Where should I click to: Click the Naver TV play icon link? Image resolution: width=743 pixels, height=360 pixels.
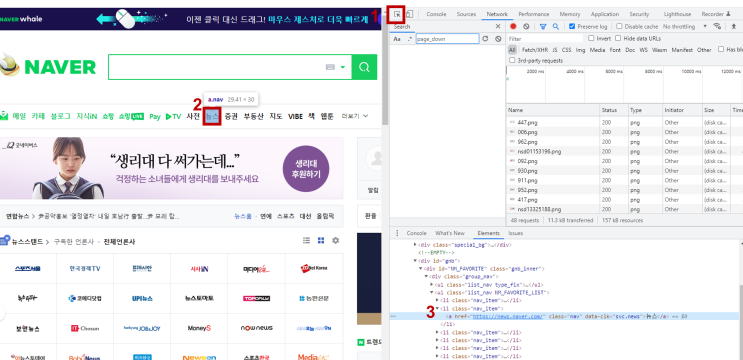point(173,116)
